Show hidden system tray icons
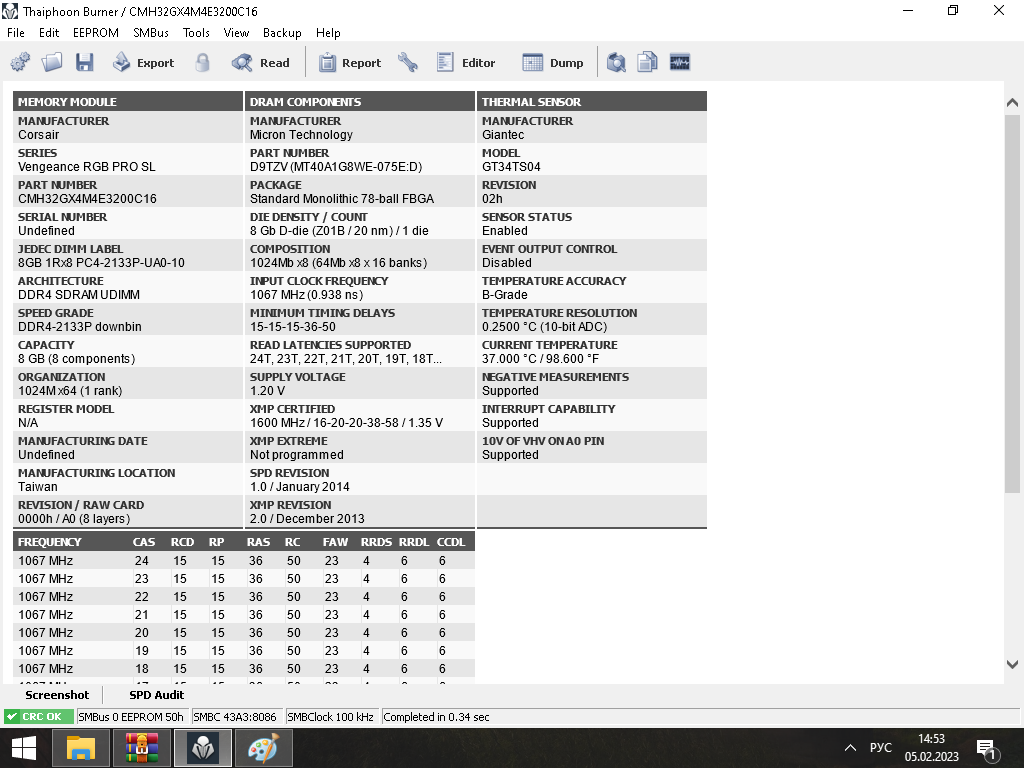Image resolution: width=1024 pixels, height=768 pixels. coord(850,748)
